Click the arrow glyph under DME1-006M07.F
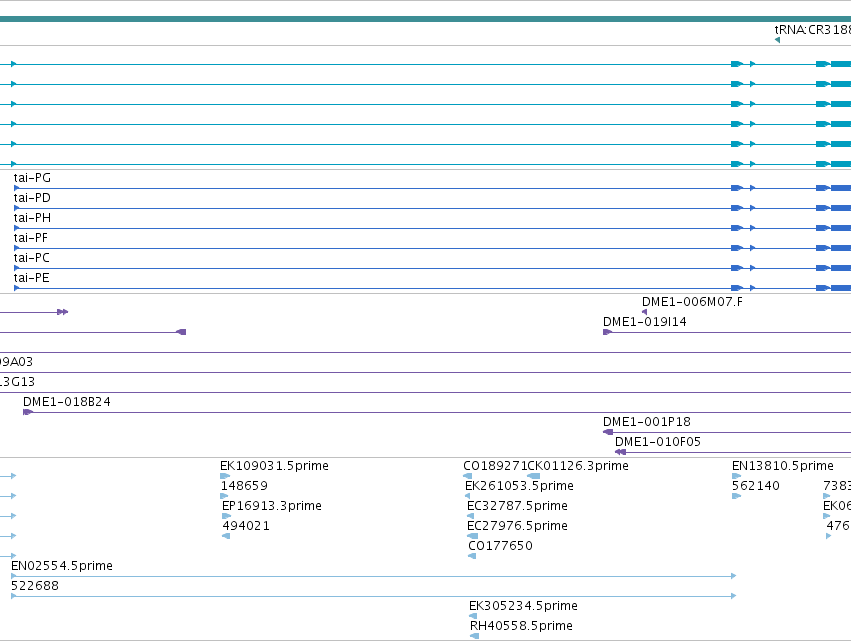 point(644,312)
